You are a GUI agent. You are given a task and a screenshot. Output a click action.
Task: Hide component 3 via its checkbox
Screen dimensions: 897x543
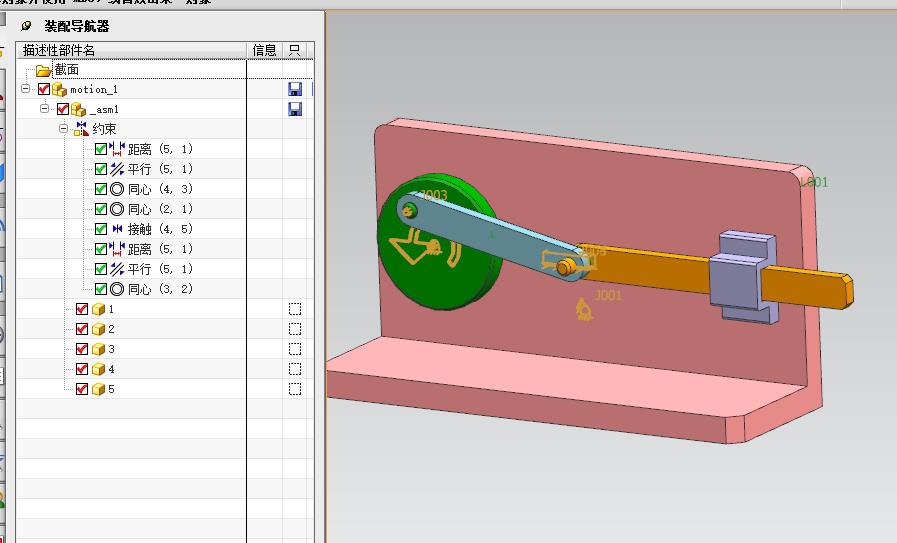tap(82, 349)
